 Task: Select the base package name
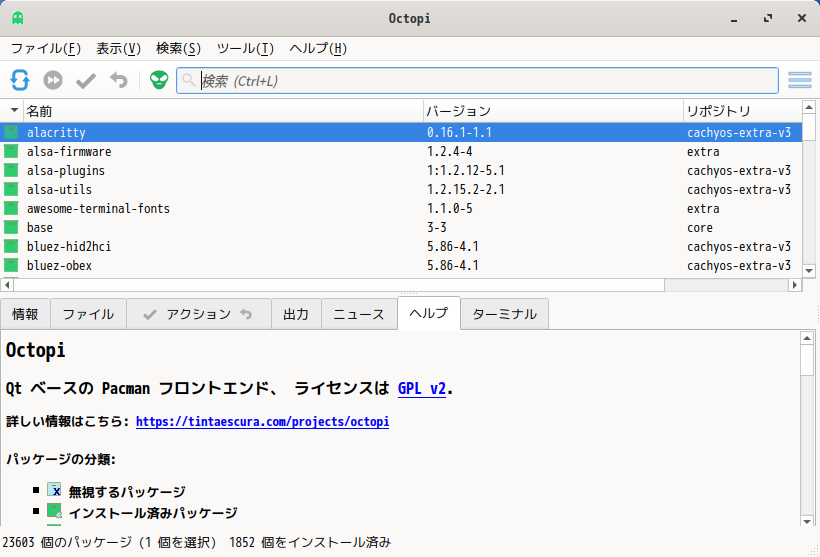40,228
